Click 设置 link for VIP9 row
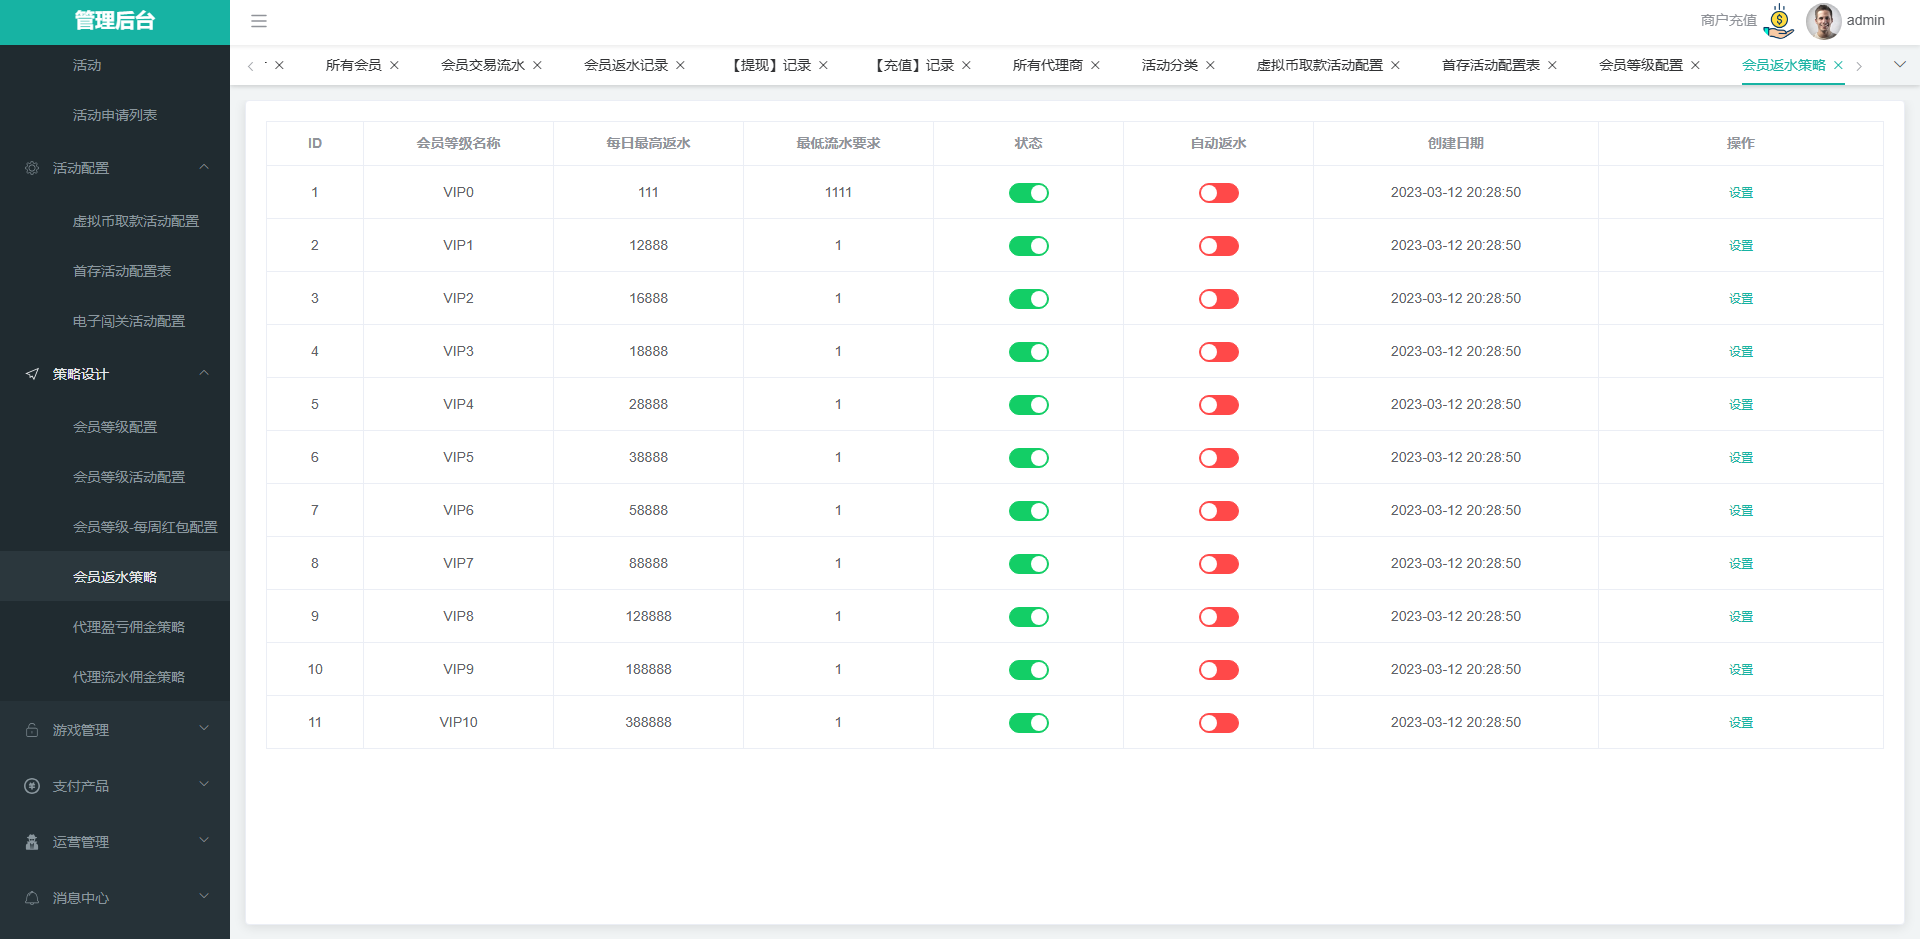1920x939 pixels. pyautogui.click(x=1740, y=670)
